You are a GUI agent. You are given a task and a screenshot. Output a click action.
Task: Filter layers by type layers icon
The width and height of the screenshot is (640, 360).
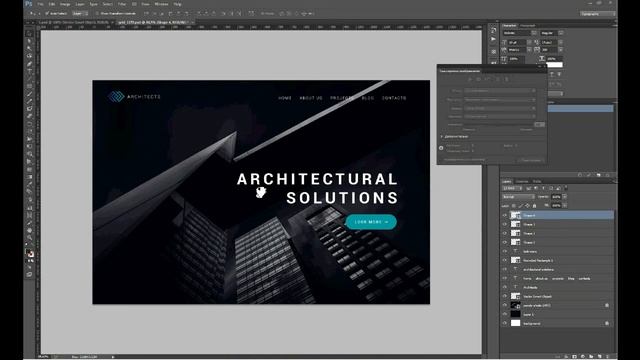pyautogui.click(x=543, y=188)
